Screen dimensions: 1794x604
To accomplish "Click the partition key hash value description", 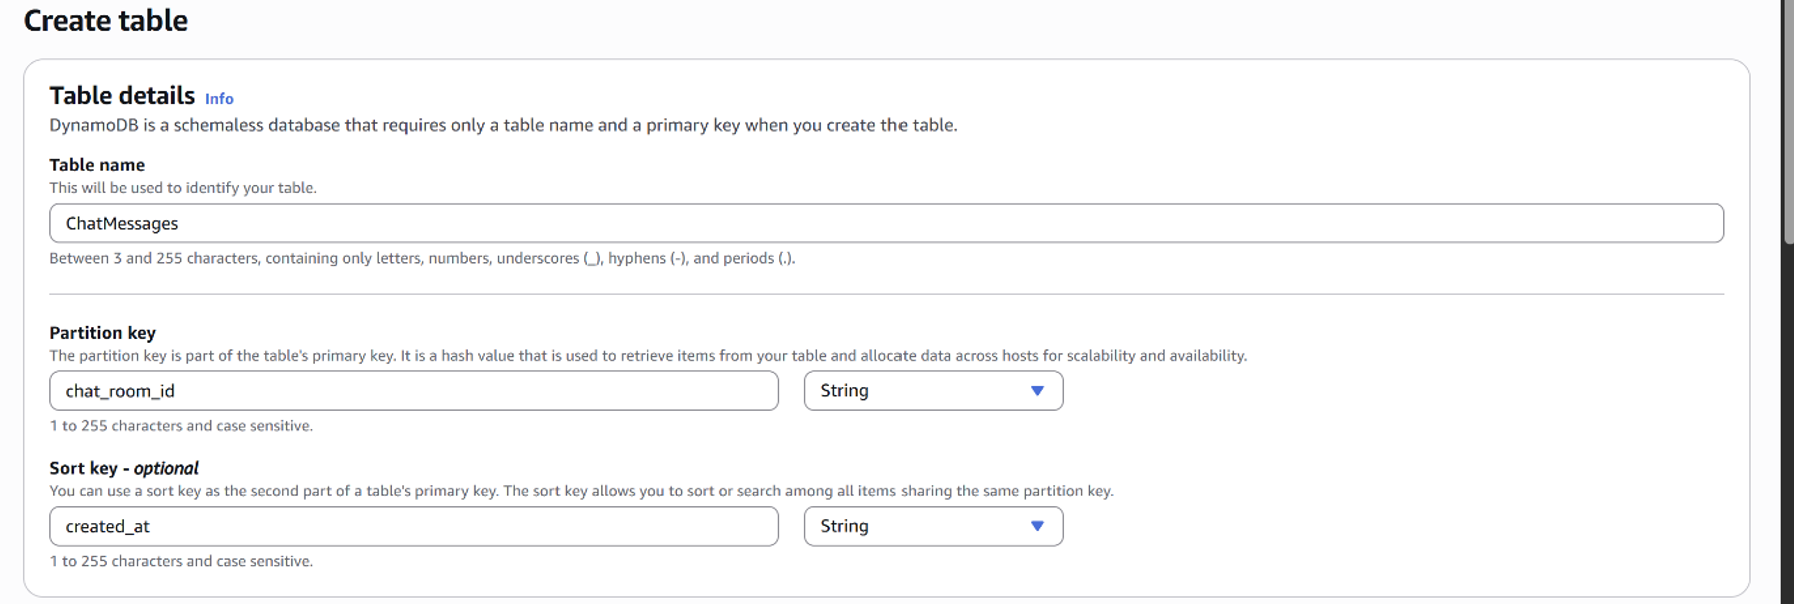I will (648, 356).
